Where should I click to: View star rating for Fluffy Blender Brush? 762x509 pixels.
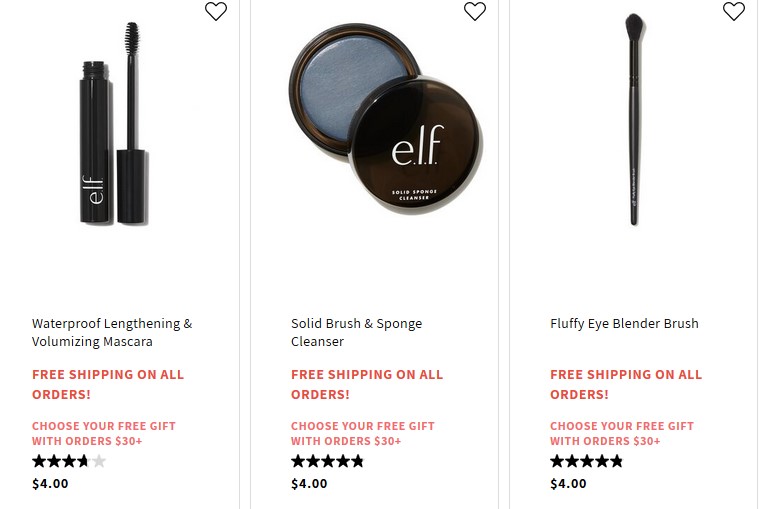(587, 461)
